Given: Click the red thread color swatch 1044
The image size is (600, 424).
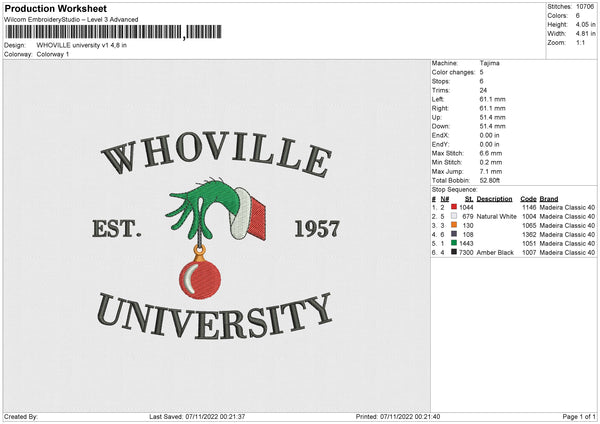Looking at the screenshot, I should (454, 207).
